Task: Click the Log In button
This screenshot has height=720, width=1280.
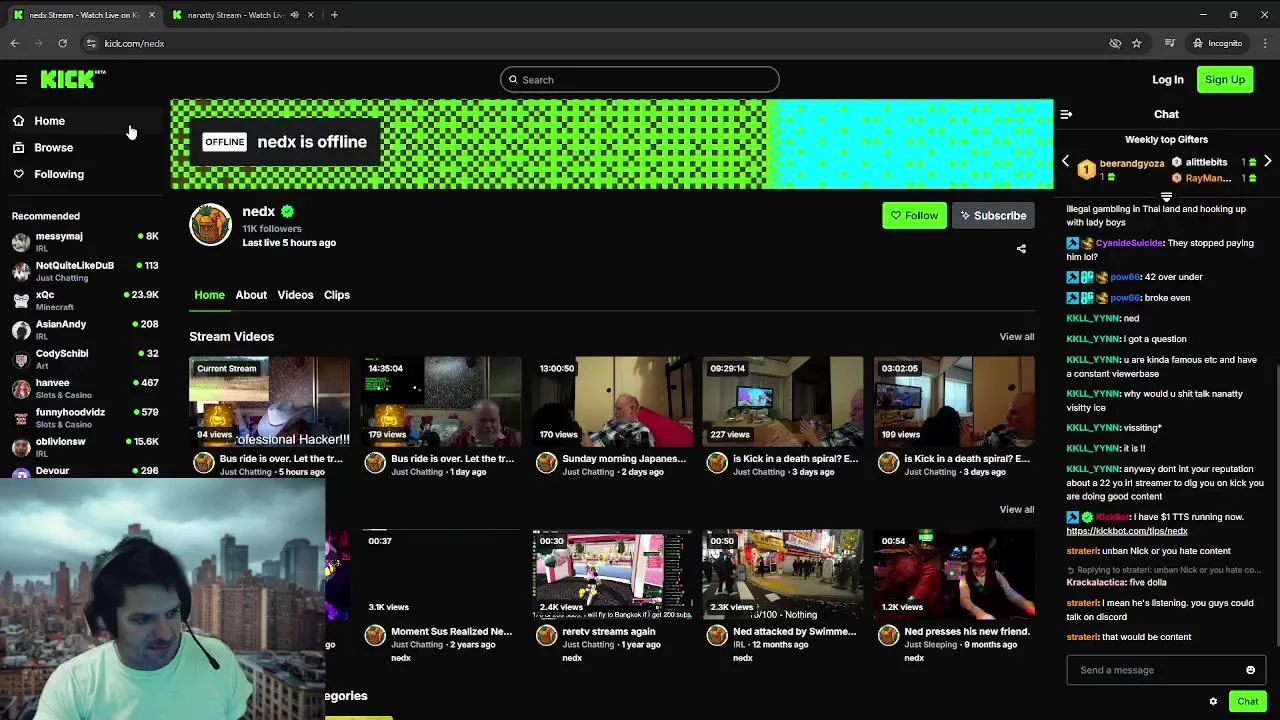Action: (x=1167, y=80)
